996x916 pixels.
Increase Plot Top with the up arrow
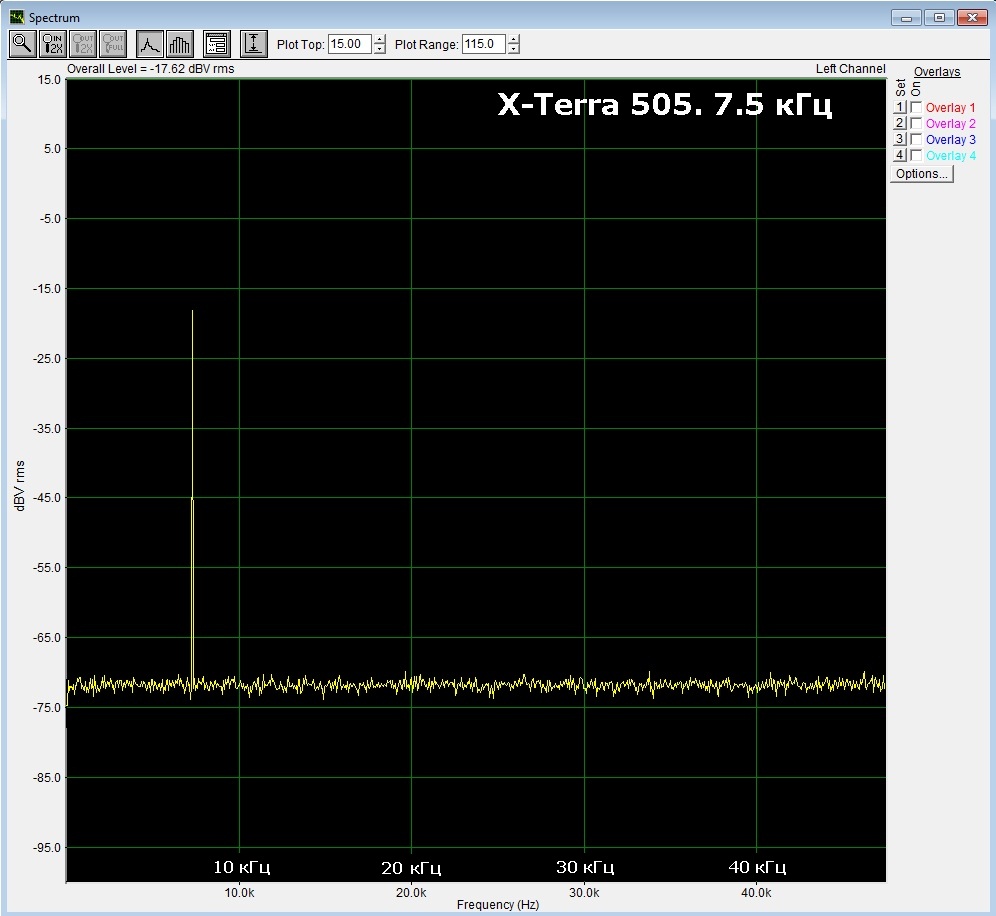coord(379,39)
